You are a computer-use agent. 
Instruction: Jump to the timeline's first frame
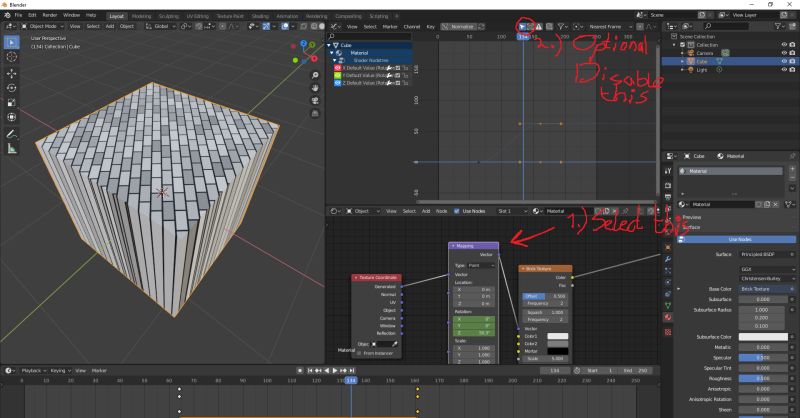click(310, 371)
